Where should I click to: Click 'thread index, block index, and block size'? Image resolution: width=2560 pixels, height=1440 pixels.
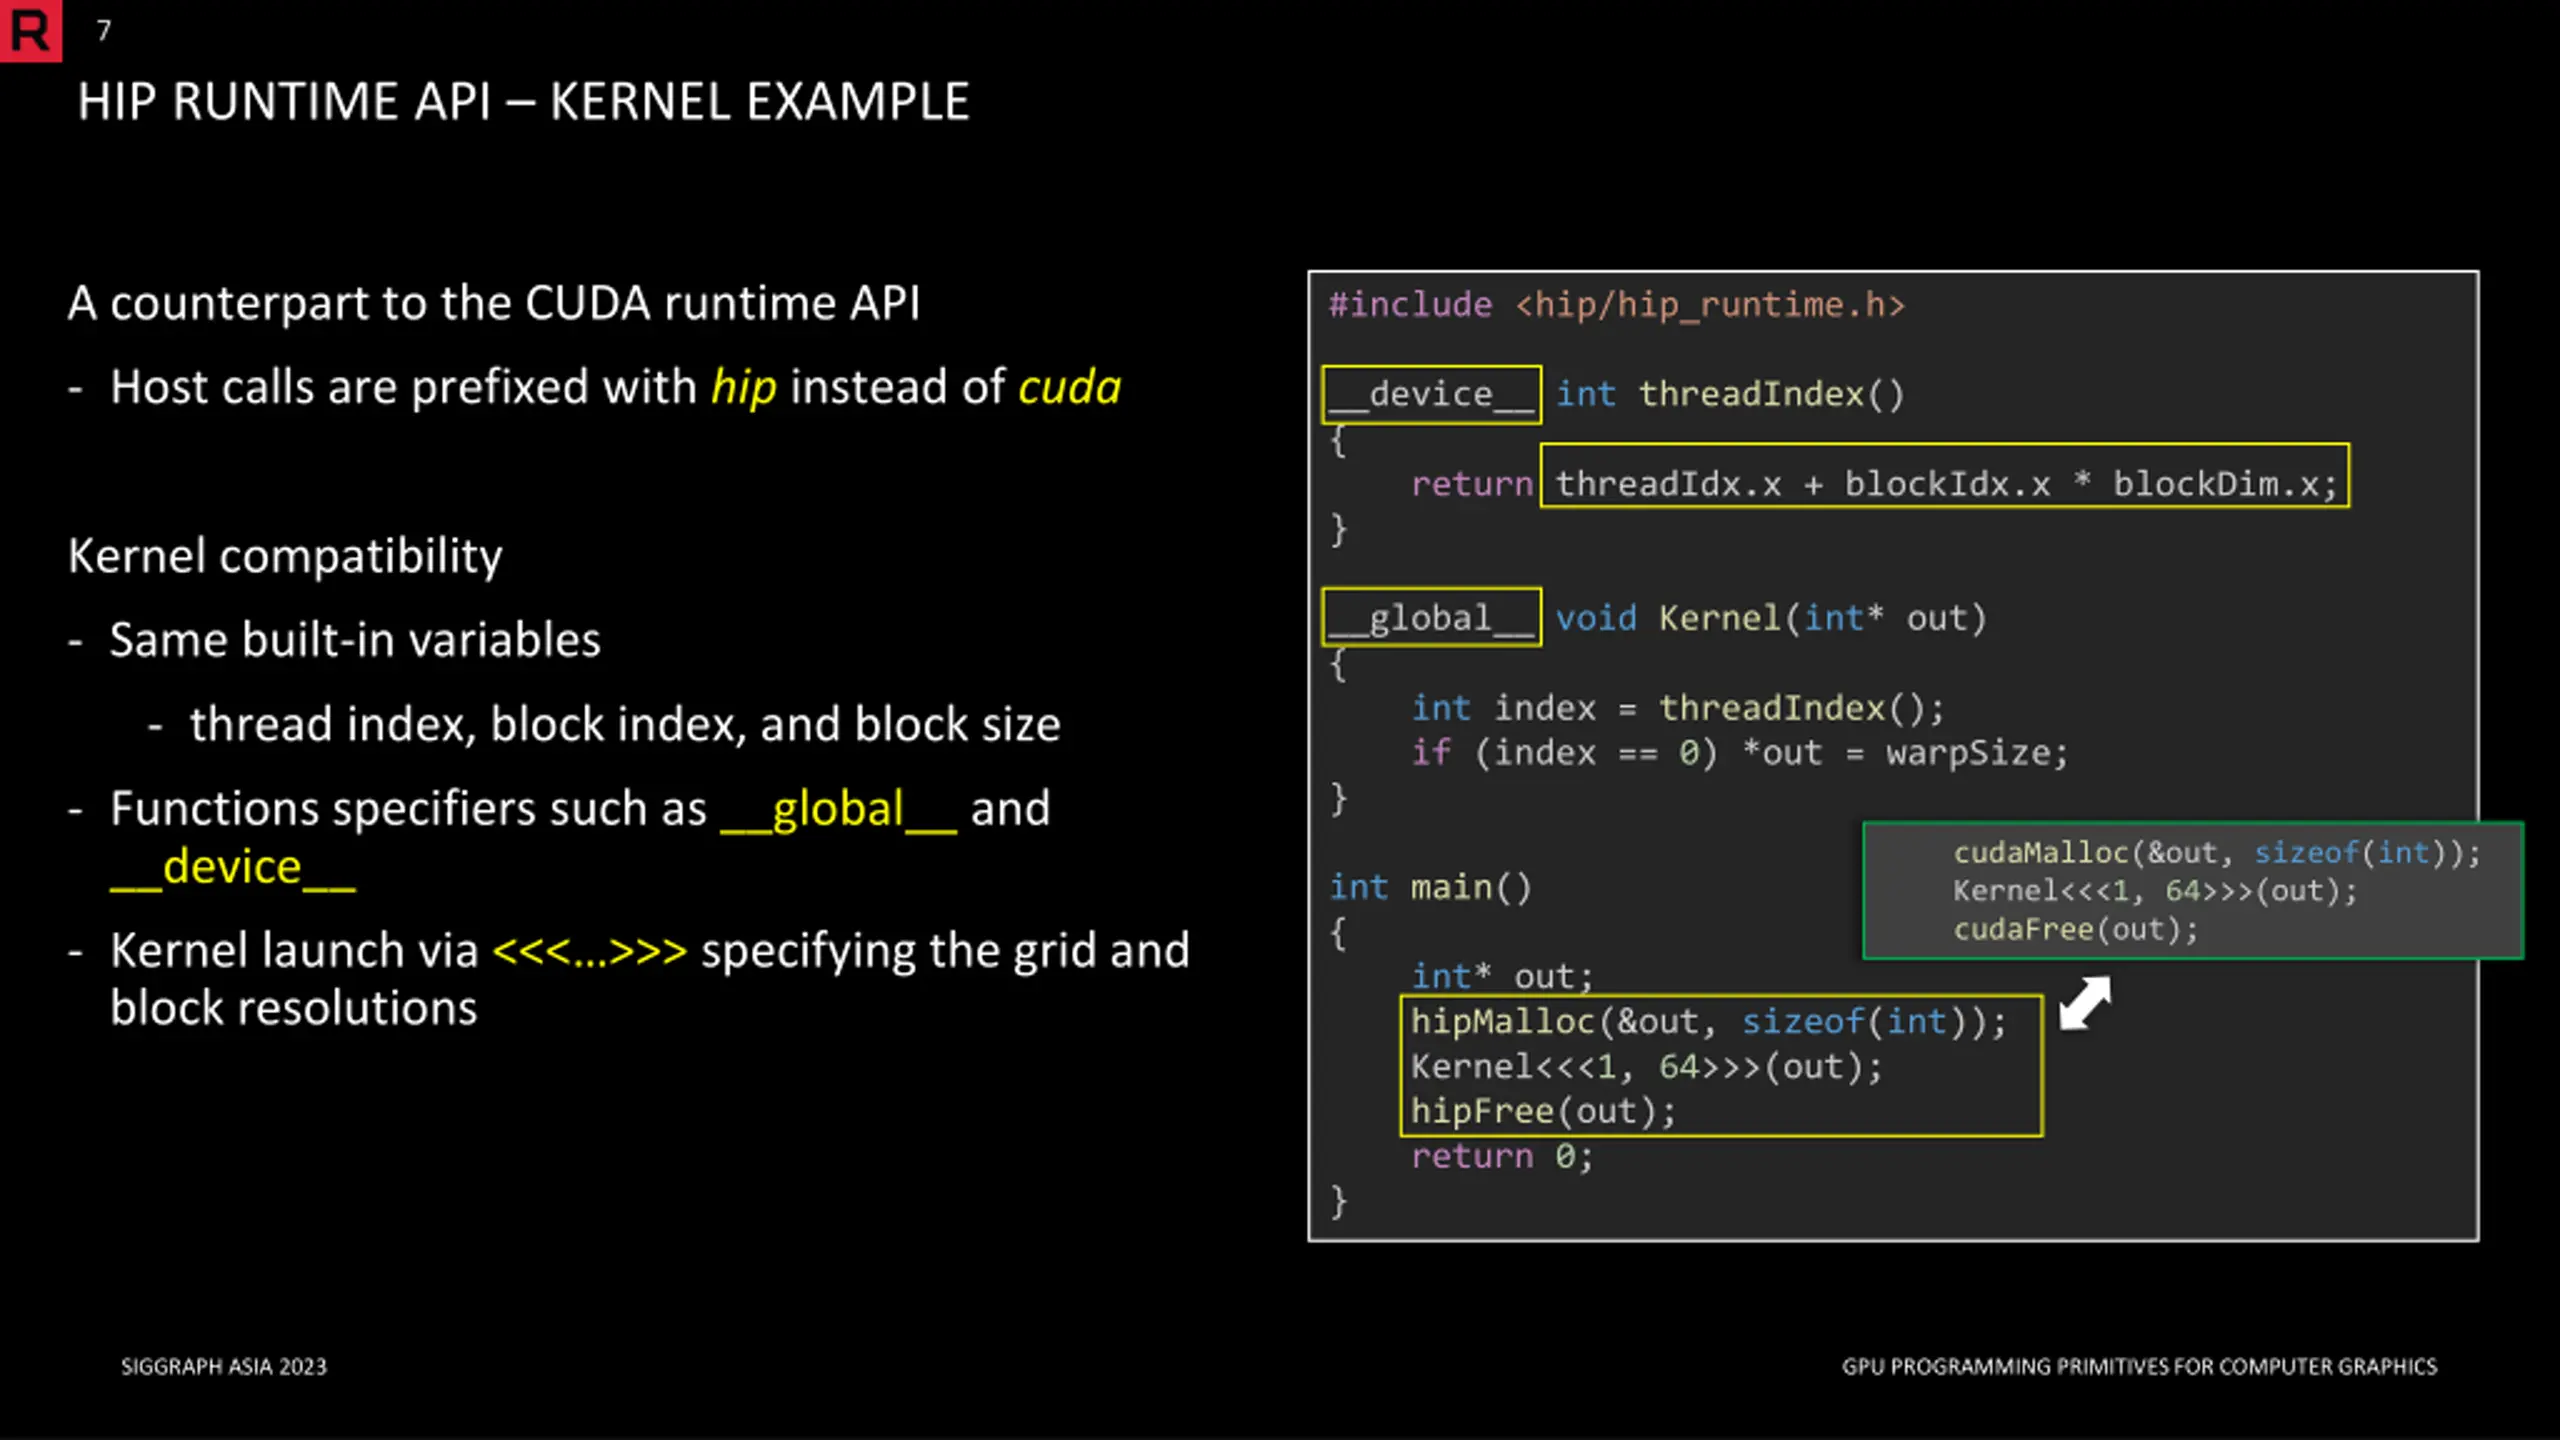(625, 725)
